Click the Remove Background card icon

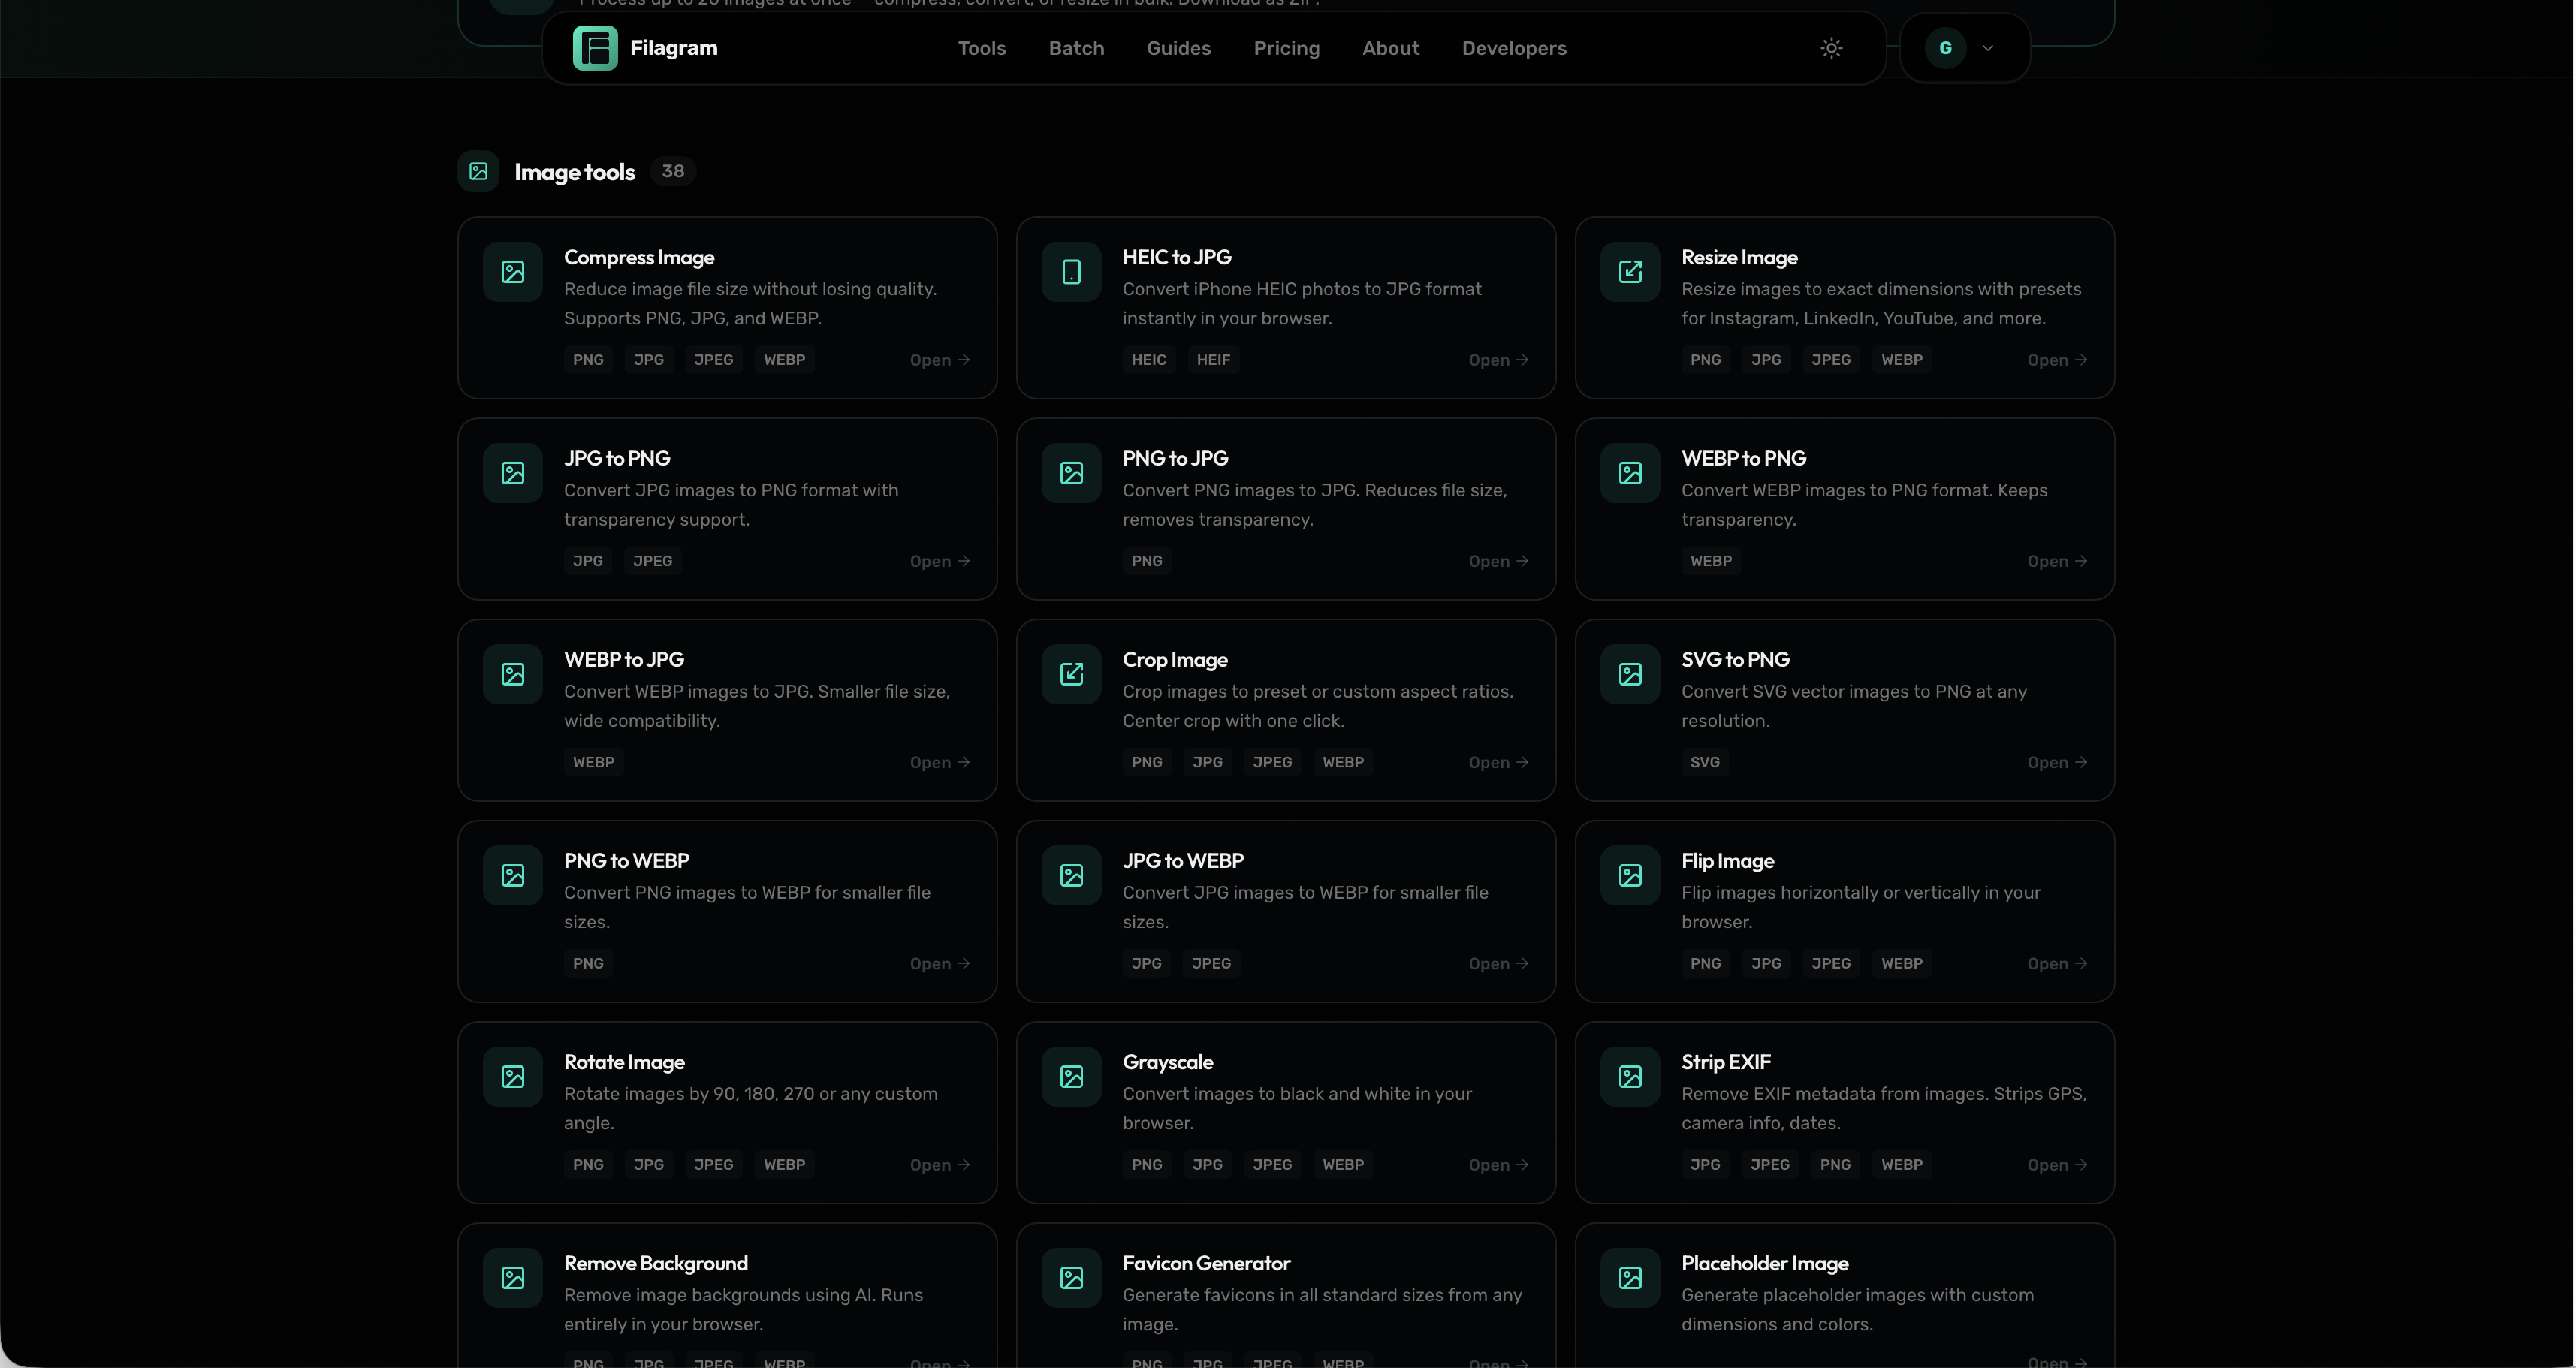513,1278
